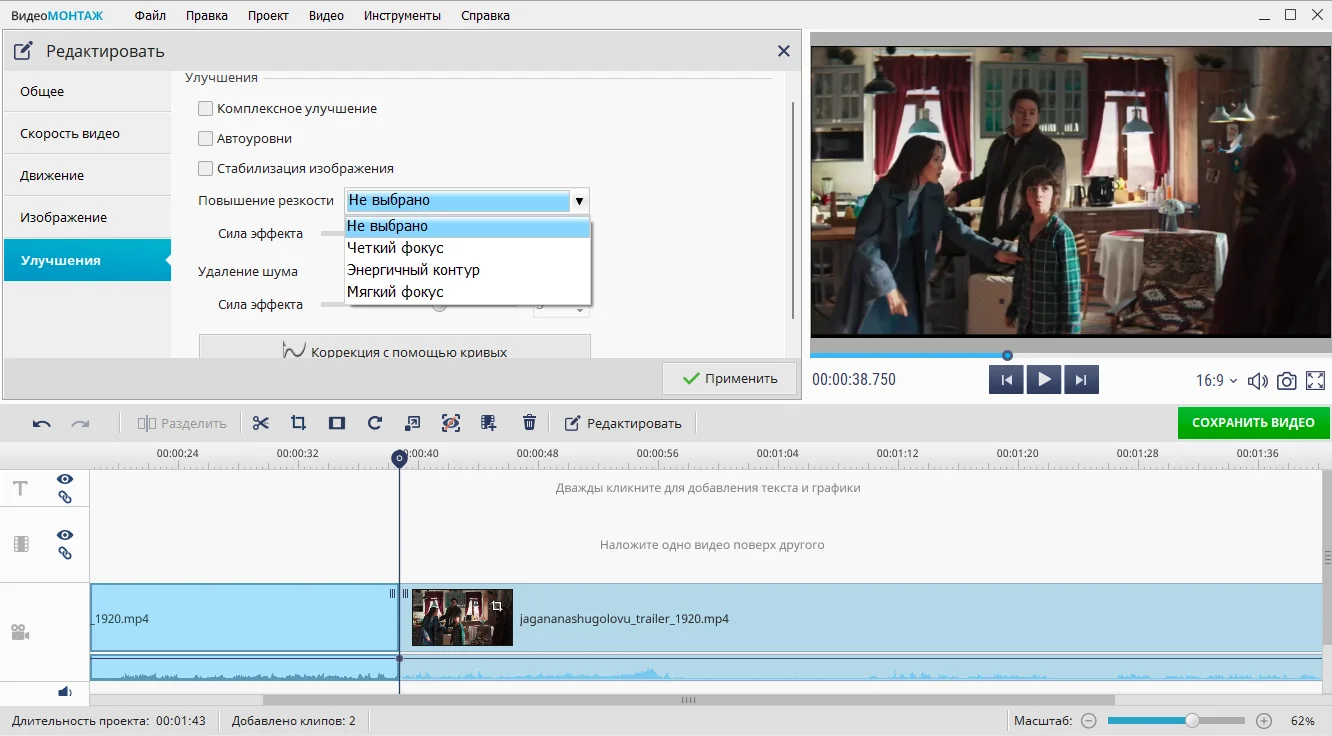The image size is (1332, 736).
Task: Open the 16:9 aspect ratio dropdown
Action: [1216, 381]
